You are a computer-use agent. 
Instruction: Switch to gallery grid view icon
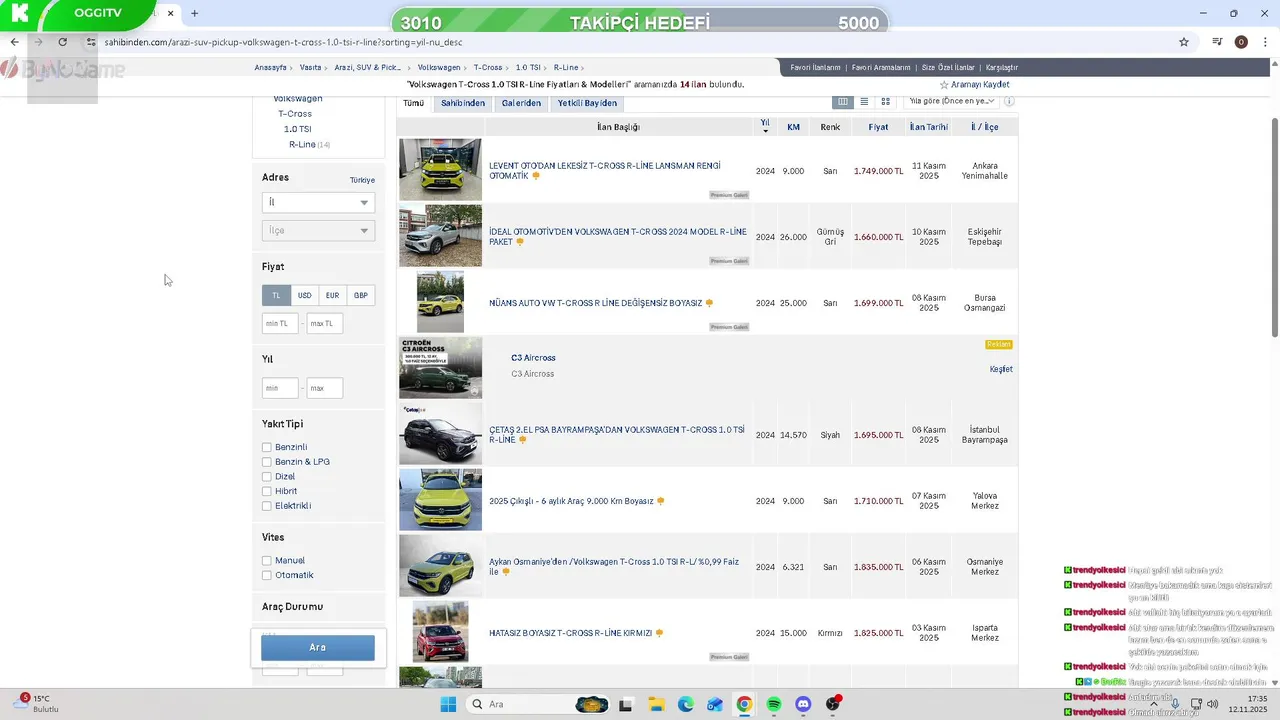[x=885, y=102]
